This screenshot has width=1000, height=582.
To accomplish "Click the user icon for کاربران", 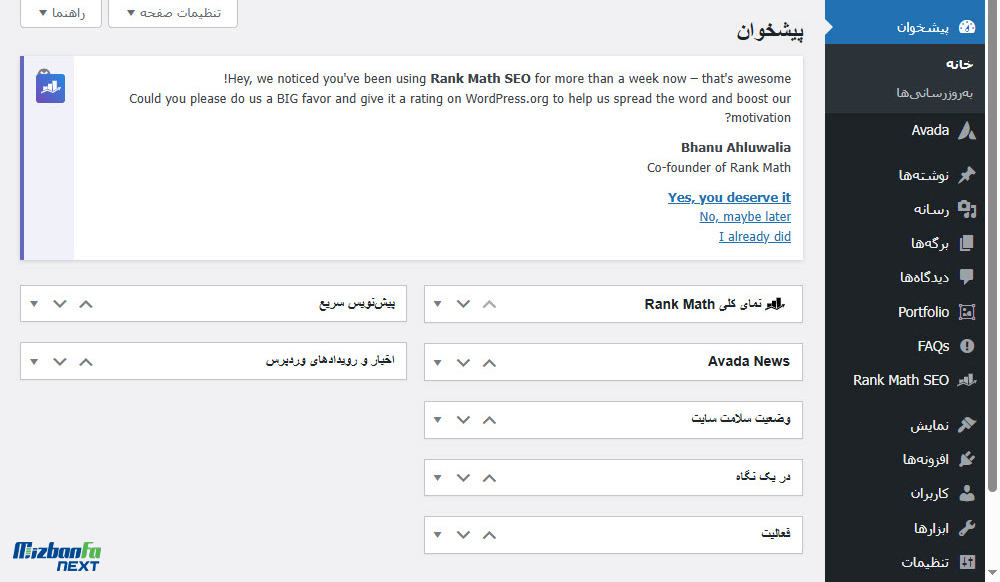I will coord(967,493).
